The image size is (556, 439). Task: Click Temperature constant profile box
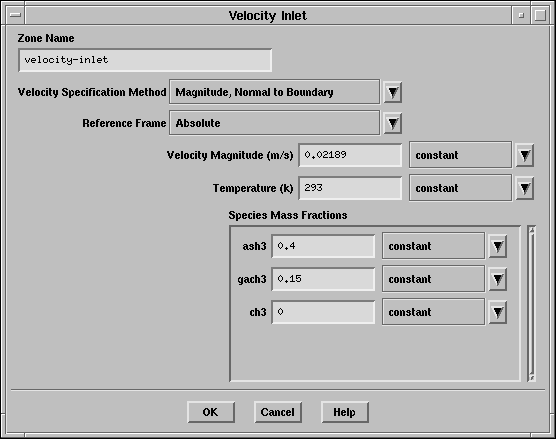[461, 188]
